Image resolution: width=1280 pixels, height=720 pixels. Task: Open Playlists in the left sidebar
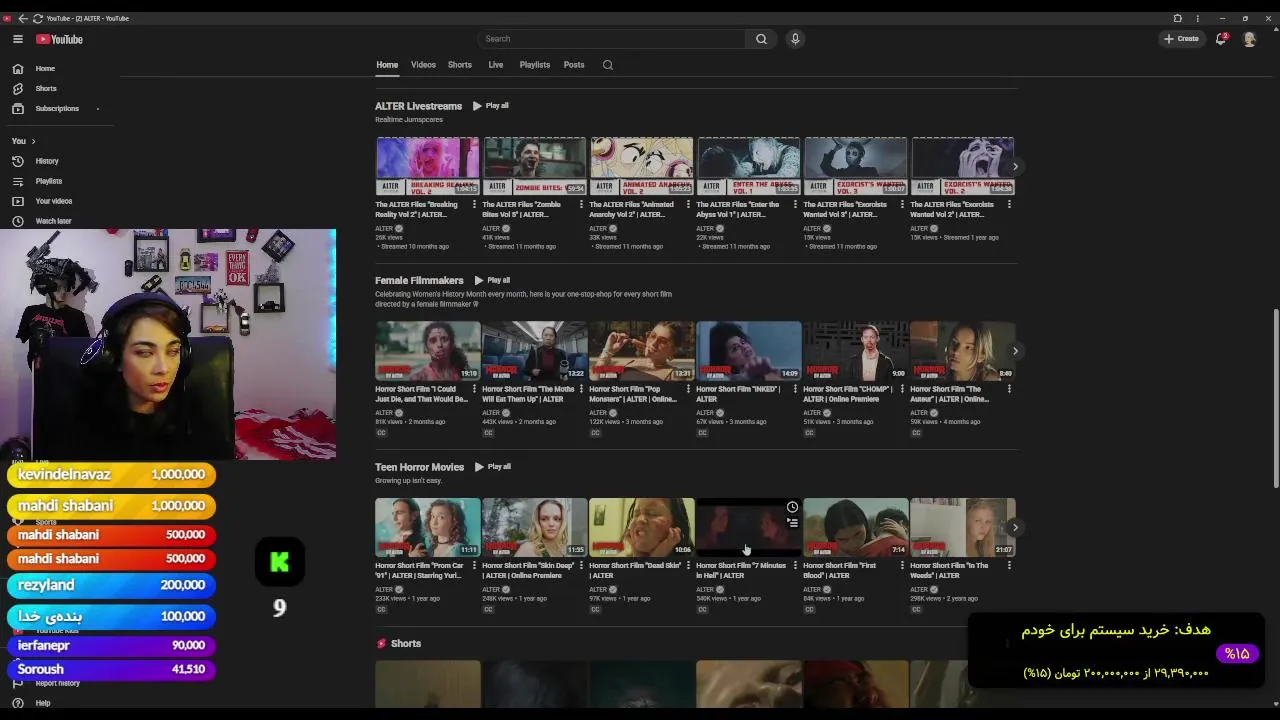coord(48,181)
